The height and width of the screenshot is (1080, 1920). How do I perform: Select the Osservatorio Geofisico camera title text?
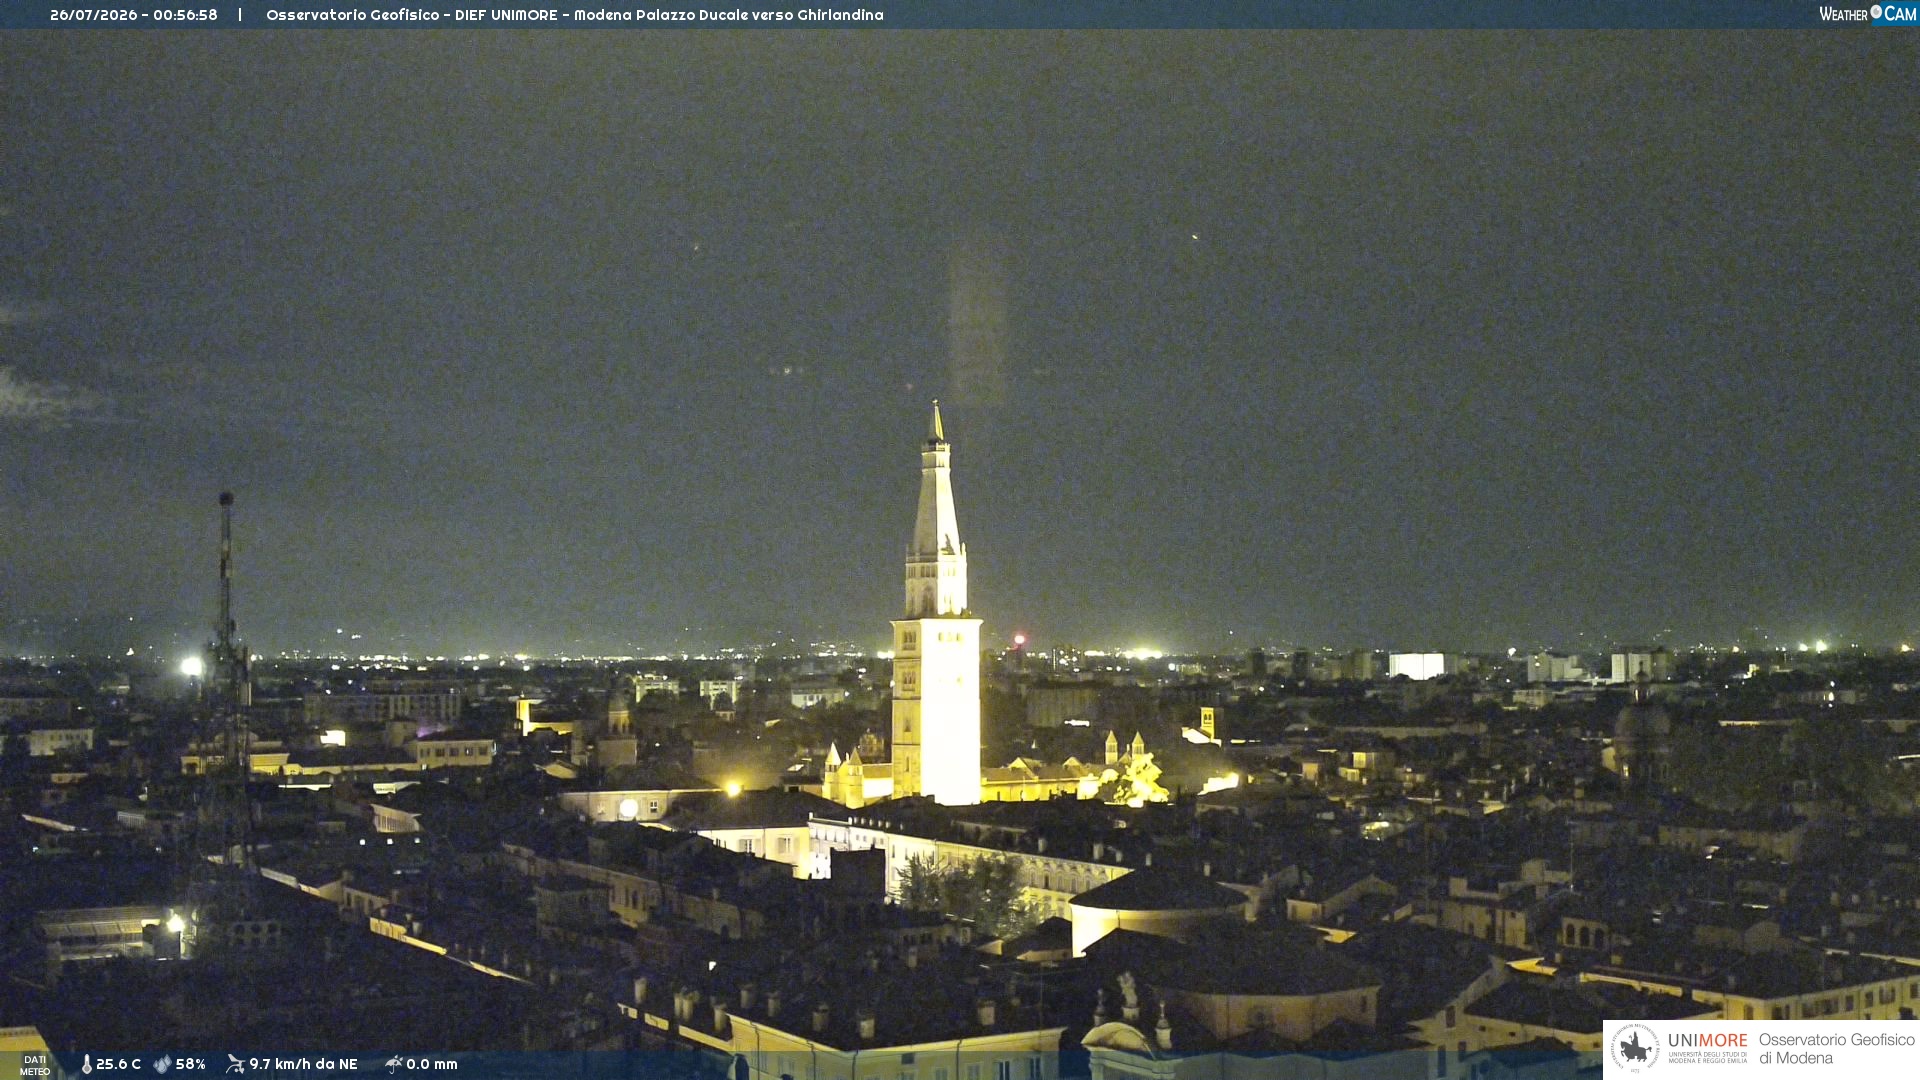tap(575, 15)
